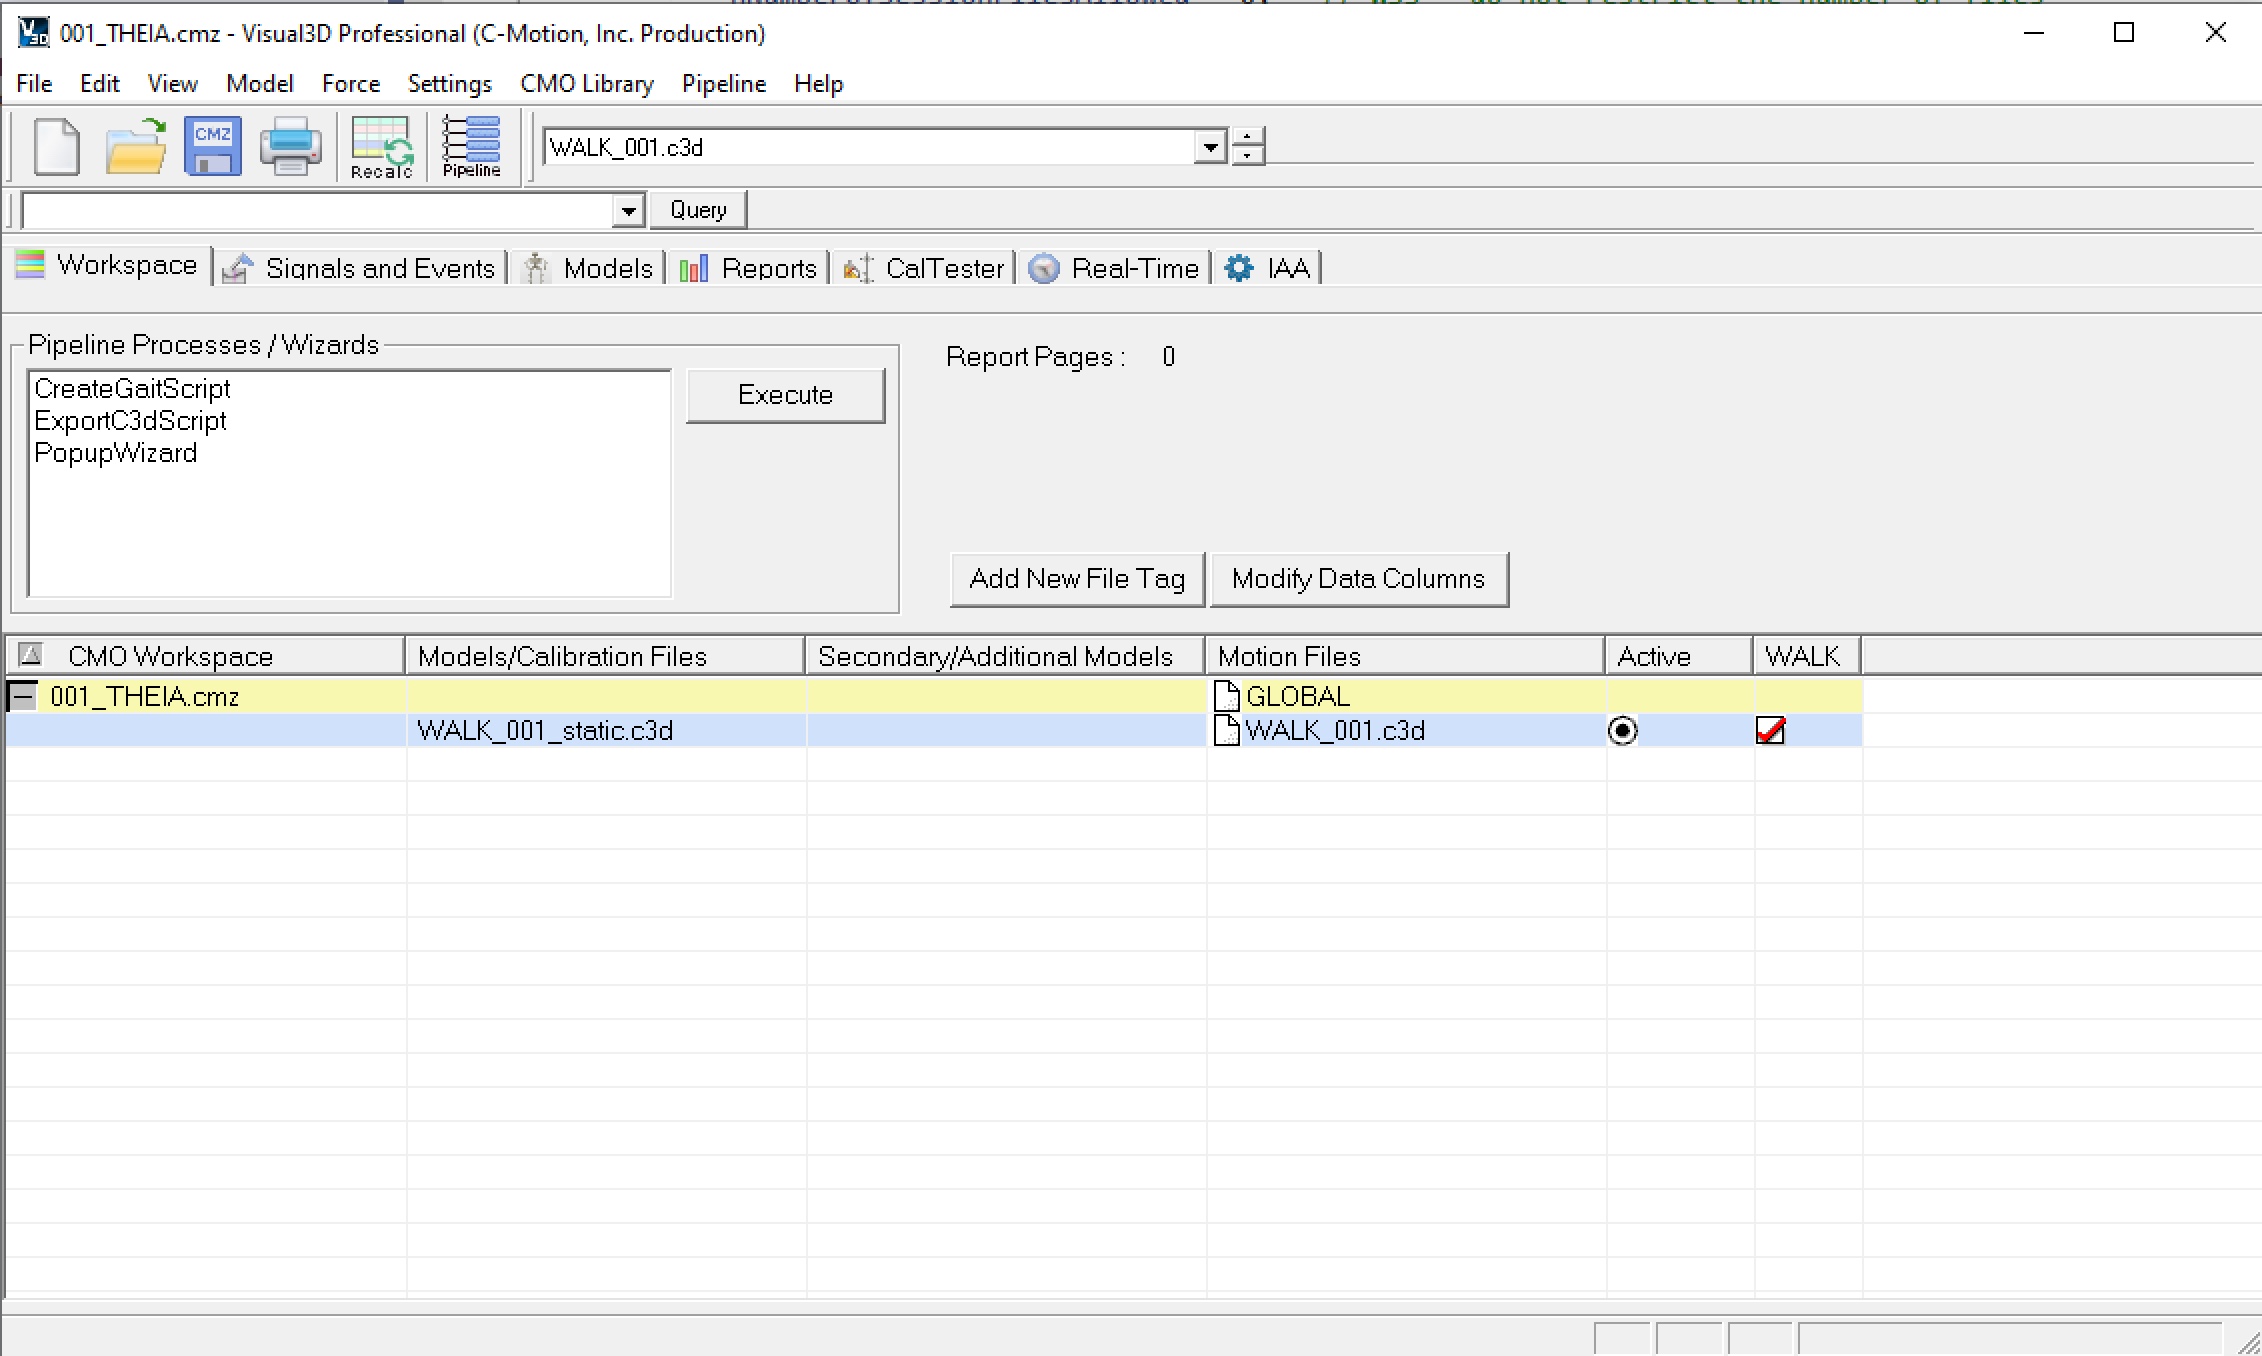Recalculate with the Recalc toolbar icon
The image size is (2262, 1356).
coord(381,148)
